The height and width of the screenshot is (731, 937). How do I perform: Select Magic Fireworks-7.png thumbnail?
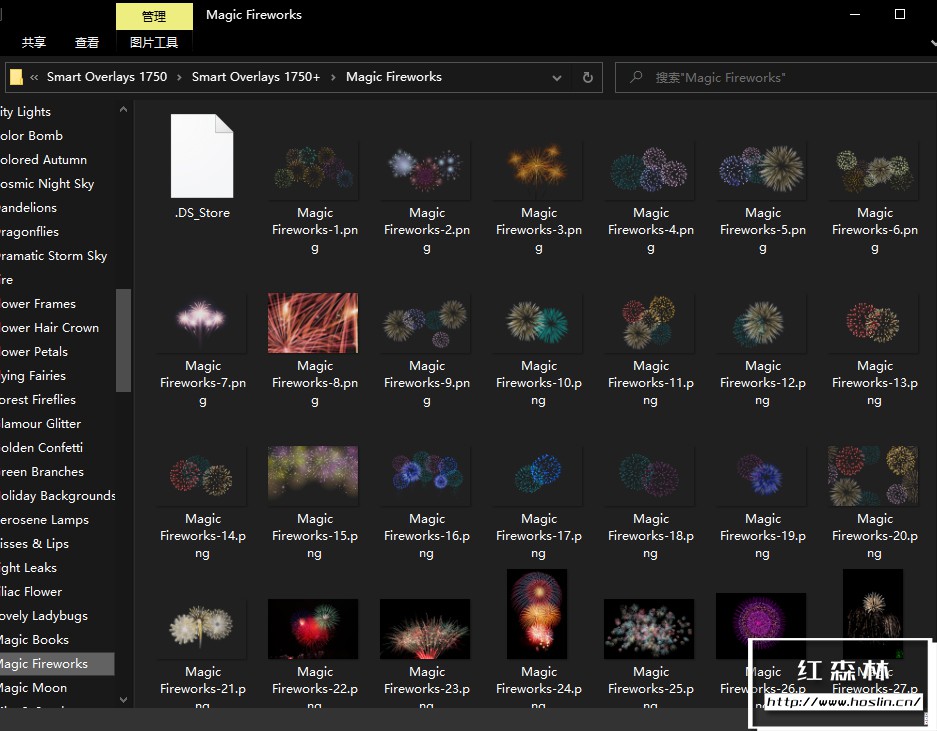click(x=202, y=323)
